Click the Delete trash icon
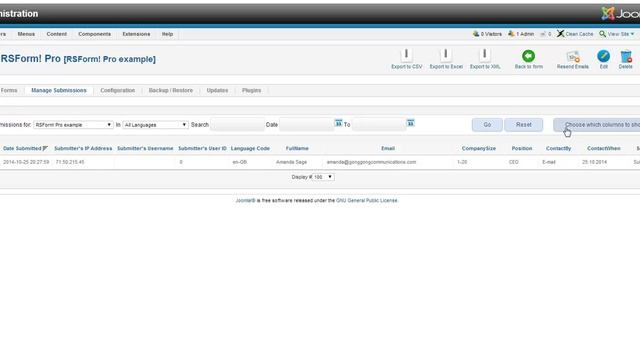 tap(626, 56)
